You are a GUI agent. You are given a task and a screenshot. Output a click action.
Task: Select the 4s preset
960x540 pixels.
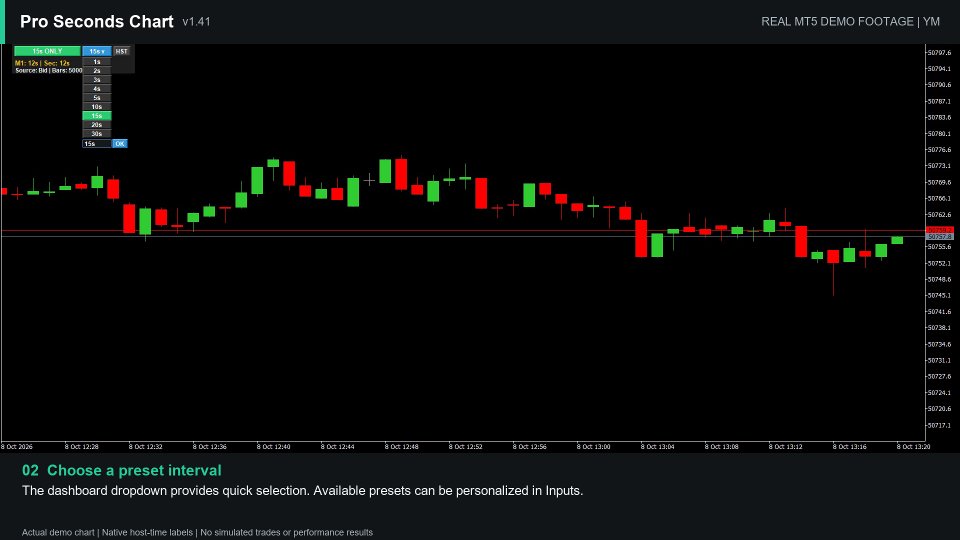(97, 89)
